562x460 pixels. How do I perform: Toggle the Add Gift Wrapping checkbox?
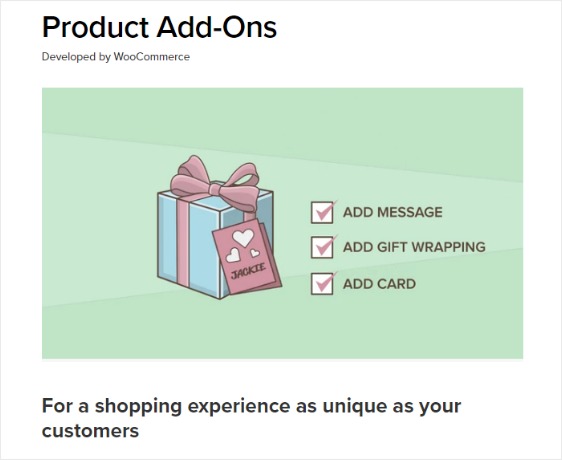(322, 247)
